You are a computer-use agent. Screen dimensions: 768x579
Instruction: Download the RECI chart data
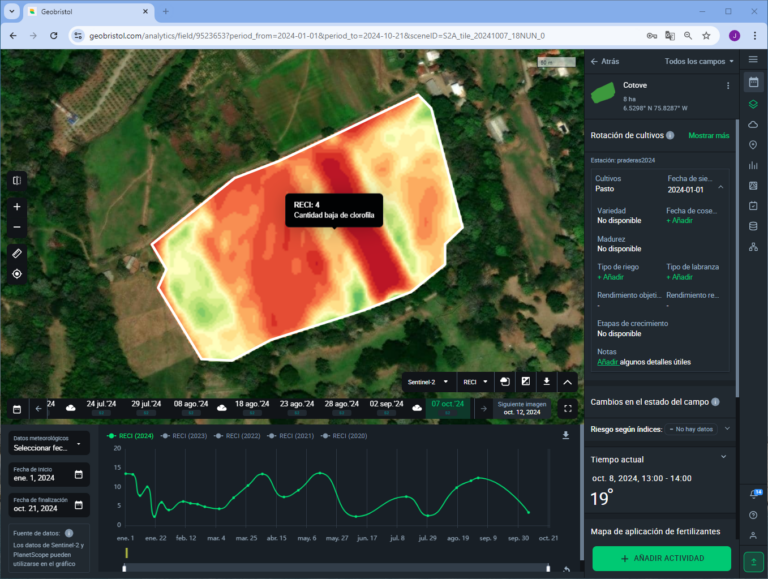point(566,435)
